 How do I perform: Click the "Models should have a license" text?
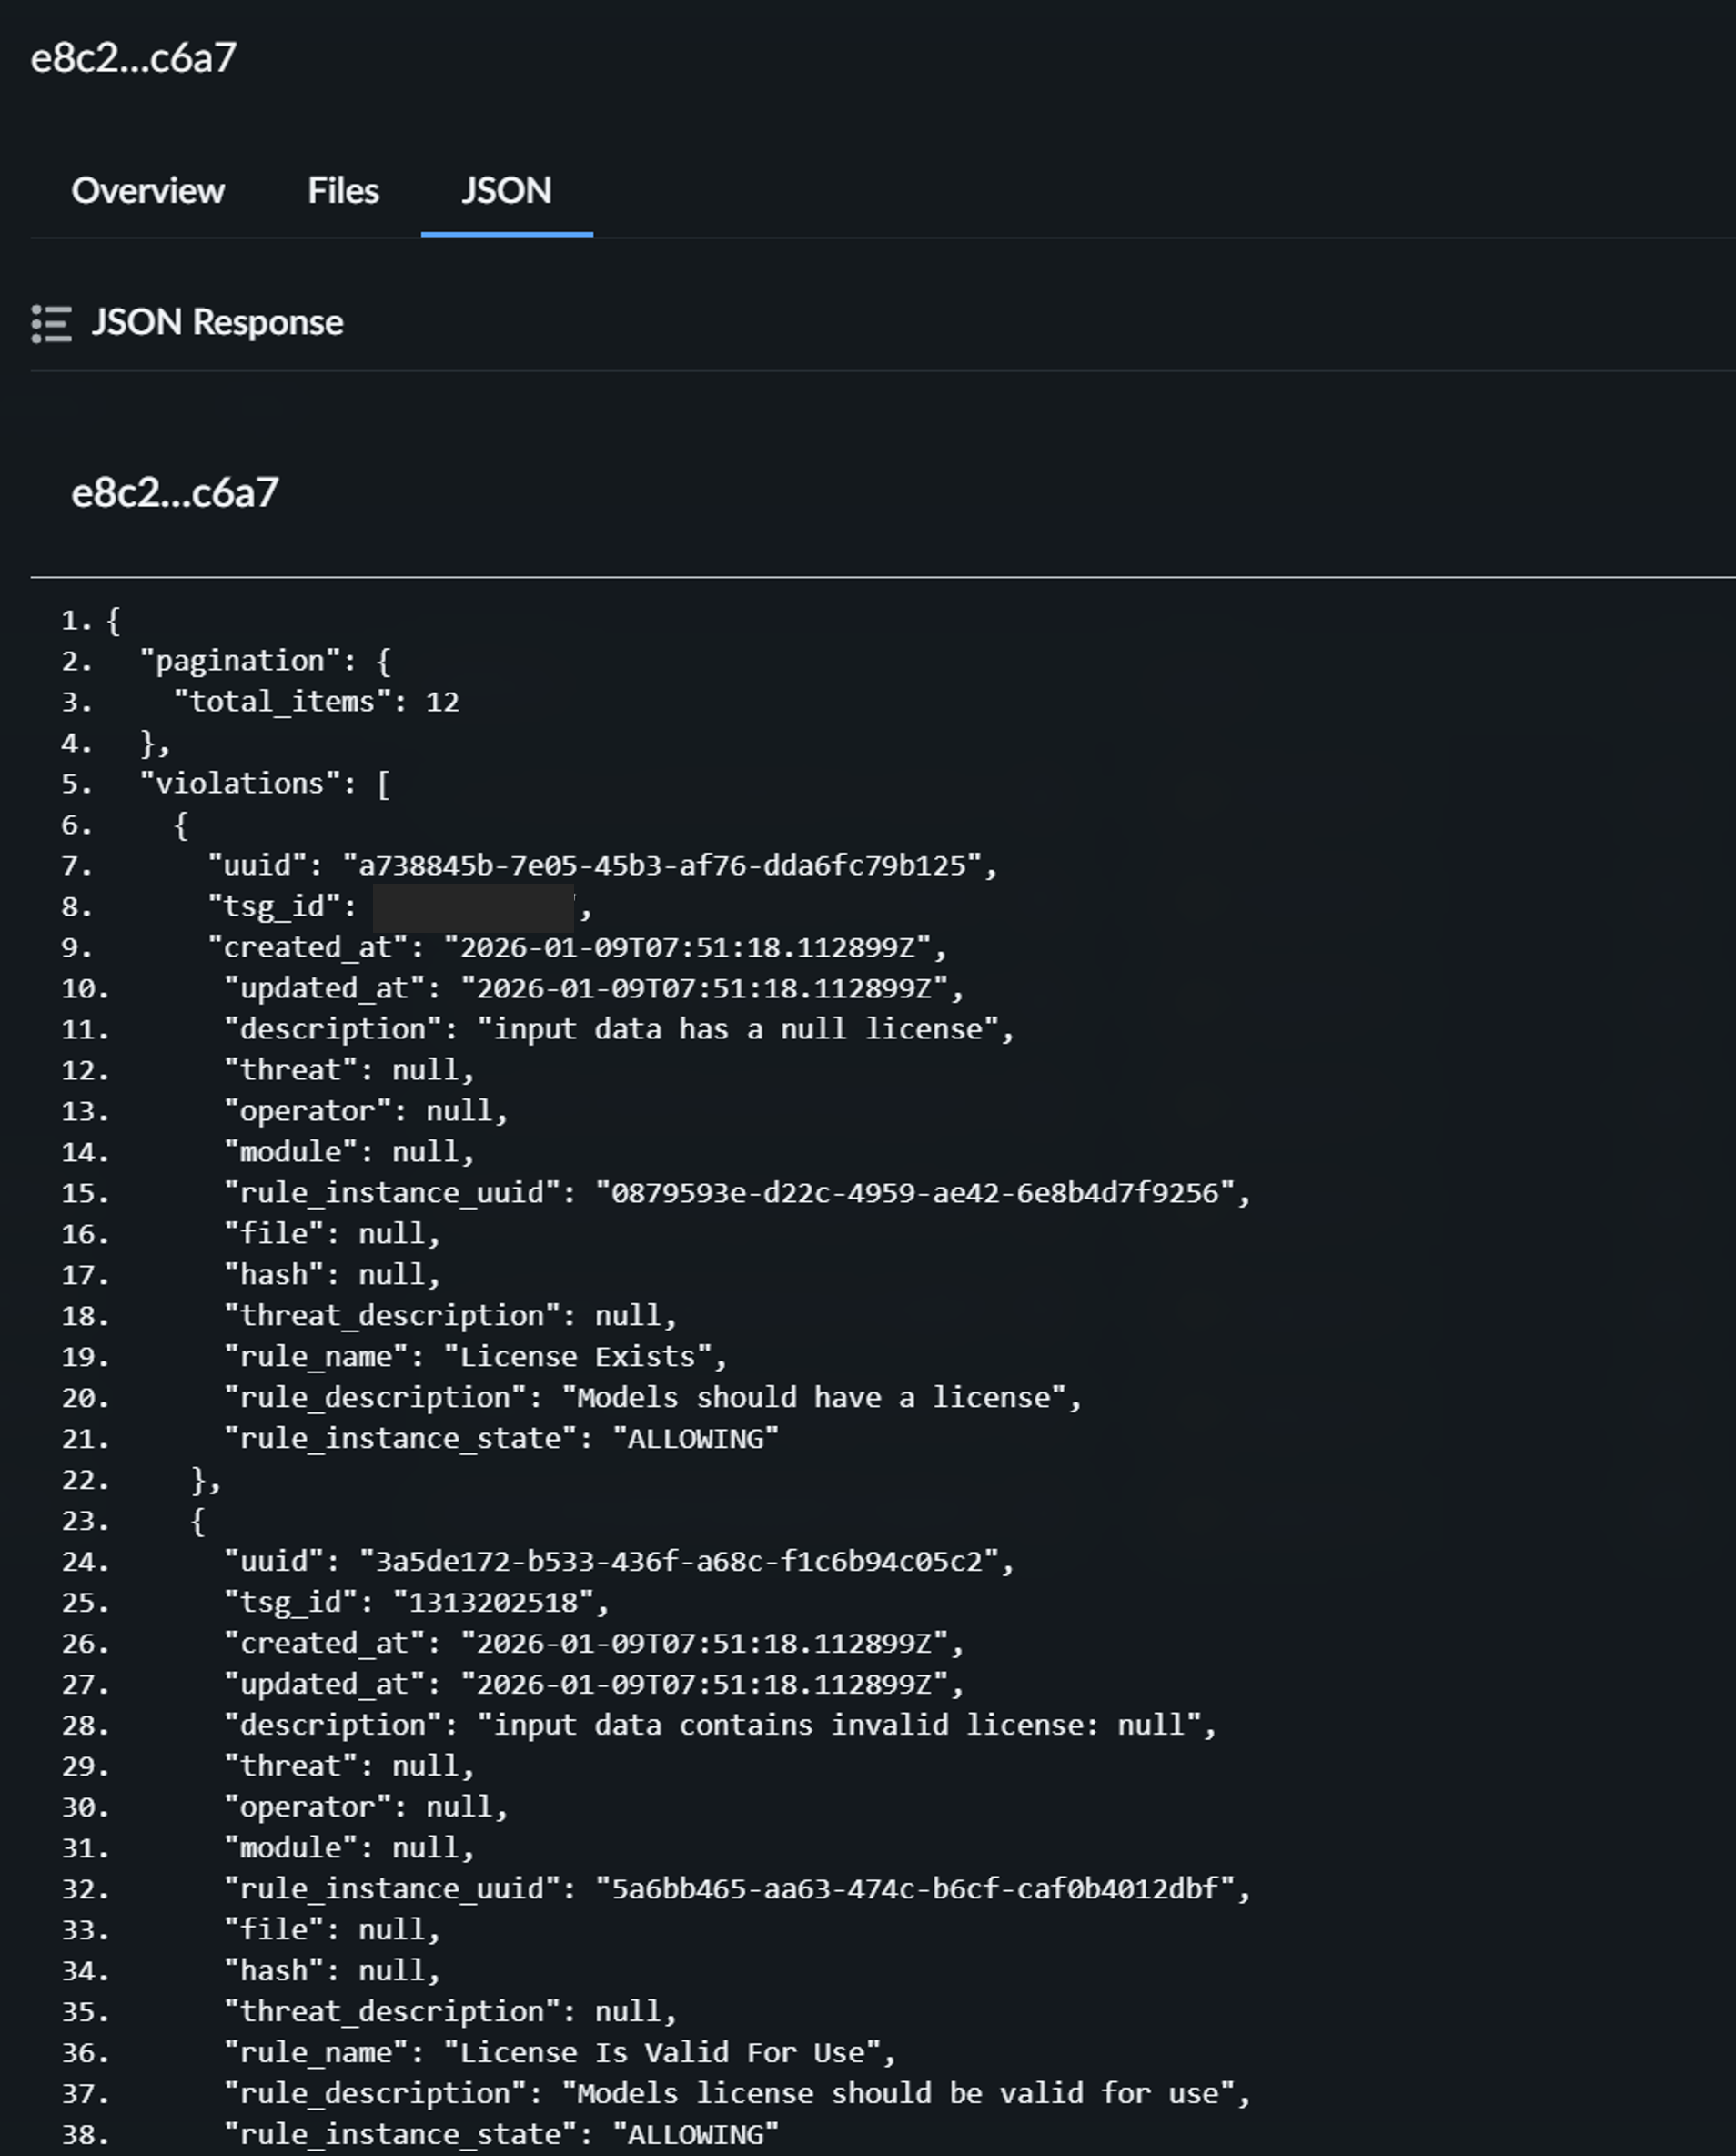[814, 1398]
